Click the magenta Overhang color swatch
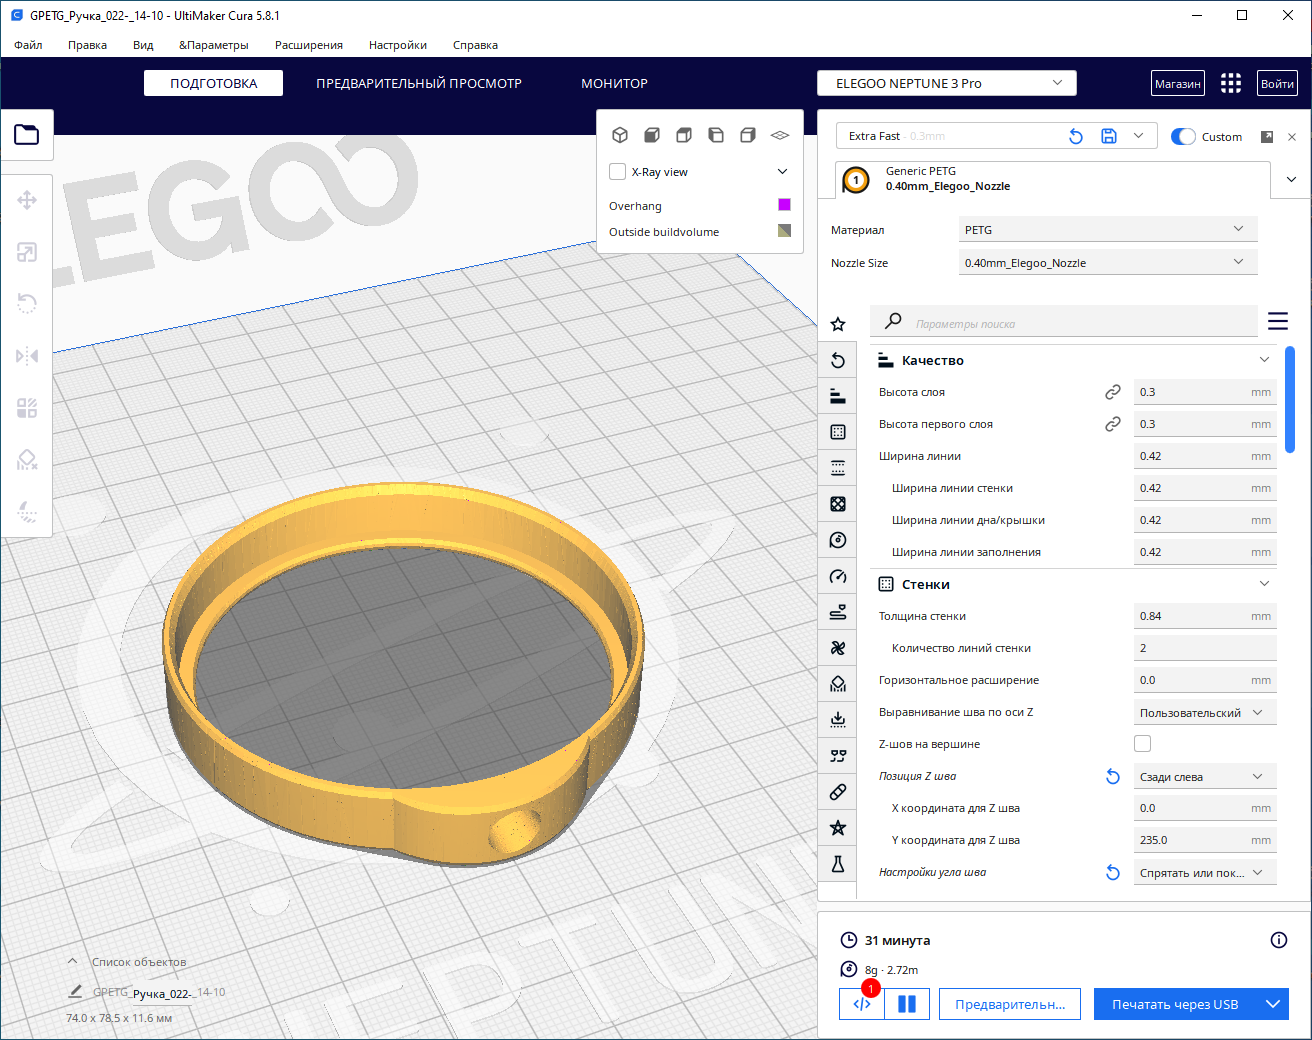The height and width of the screenshot is (1040, 1312). [784, 205]
